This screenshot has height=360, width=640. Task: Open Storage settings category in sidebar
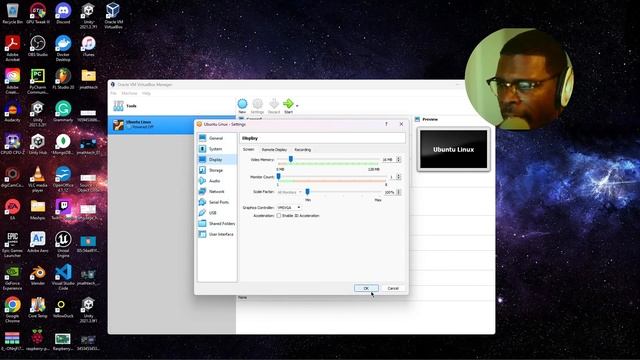click(x=216, y=170)
